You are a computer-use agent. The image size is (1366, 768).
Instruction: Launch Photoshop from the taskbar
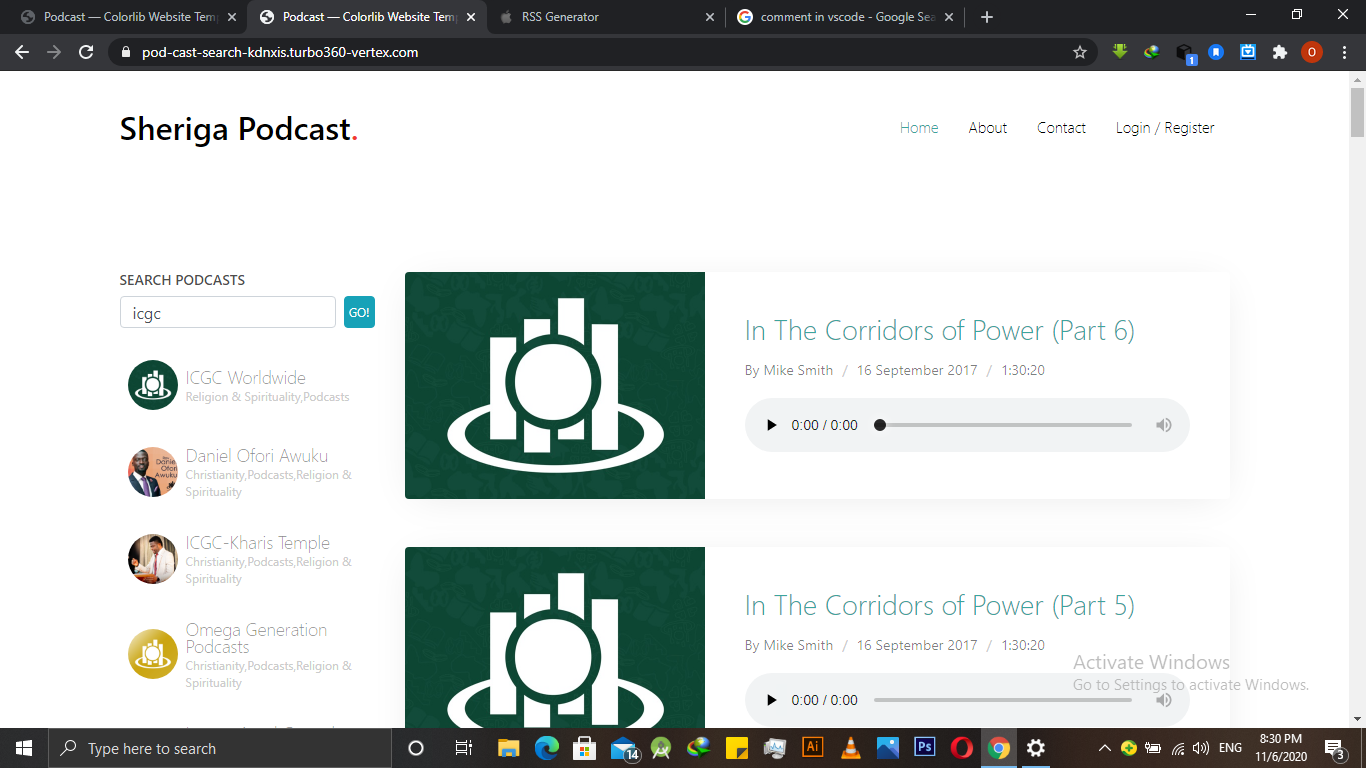(x=925, y=748)
